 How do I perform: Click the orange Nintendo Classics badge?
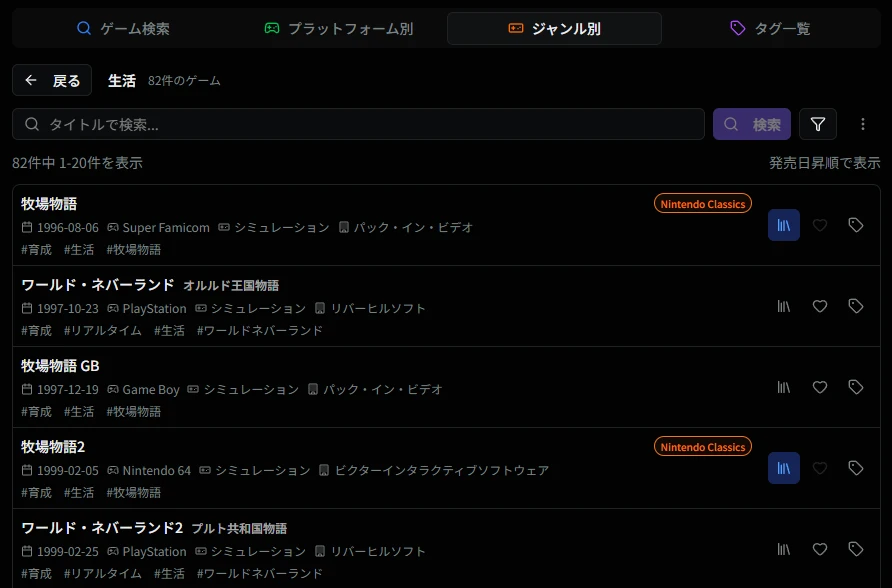tap(702, 203)
